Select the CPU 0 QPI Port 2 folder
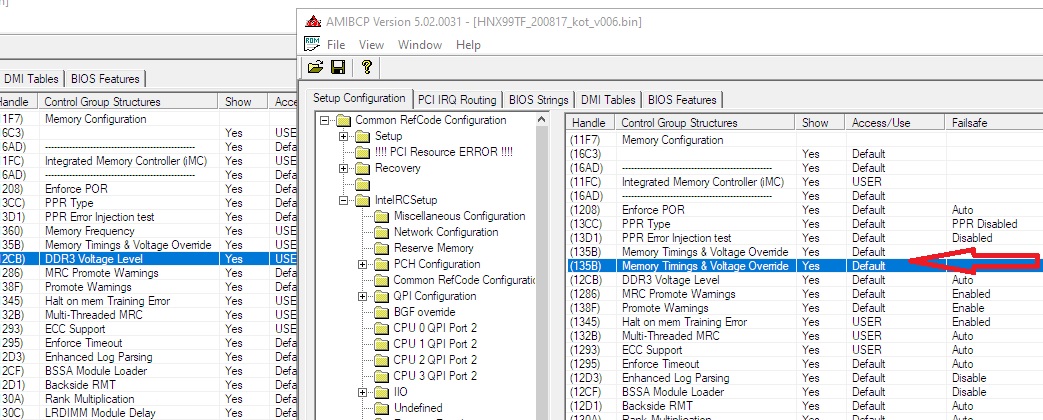Viewport: 1043px width, 420px height. point(426,328)
